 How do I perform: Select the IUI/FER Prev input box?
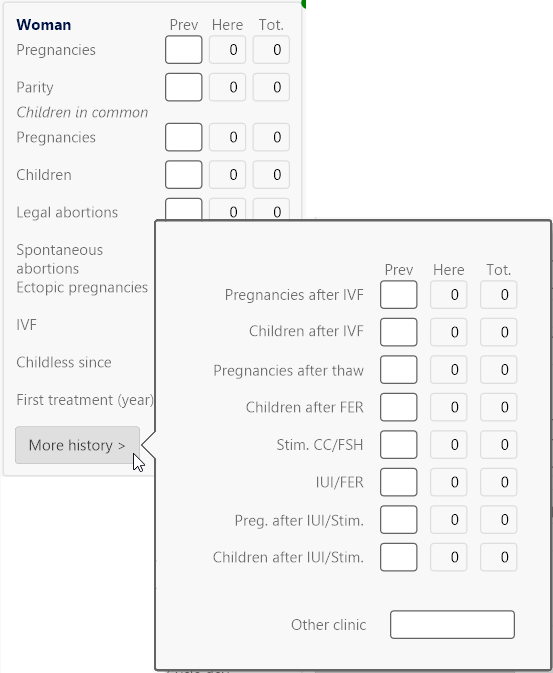[398, 482]
